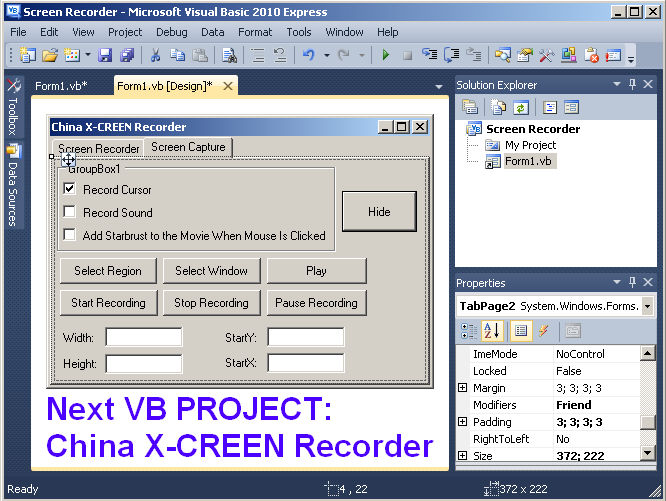Image resolution: width=666 pixels, height=501 pixels.
Task: Click the Start Debugging play icon
Action: pyautogui.click(x=386, y=55)
